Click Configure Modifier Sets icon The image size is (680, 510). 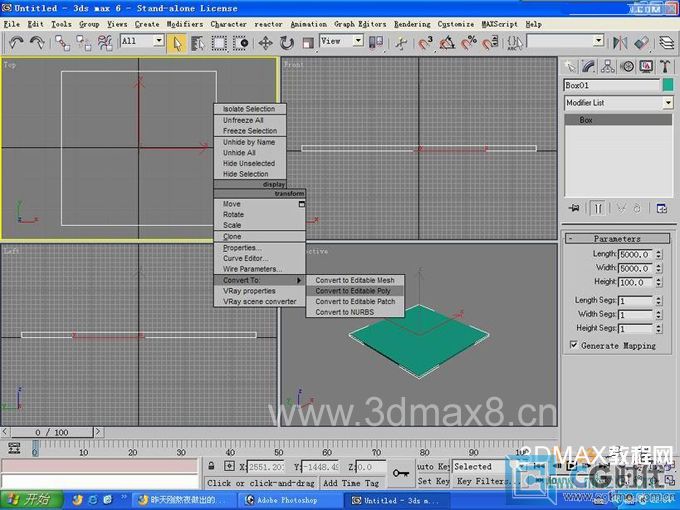tap(662, 209)
